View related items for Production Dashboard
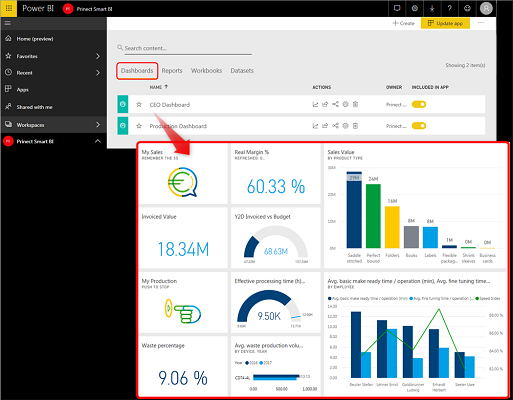 335,126
